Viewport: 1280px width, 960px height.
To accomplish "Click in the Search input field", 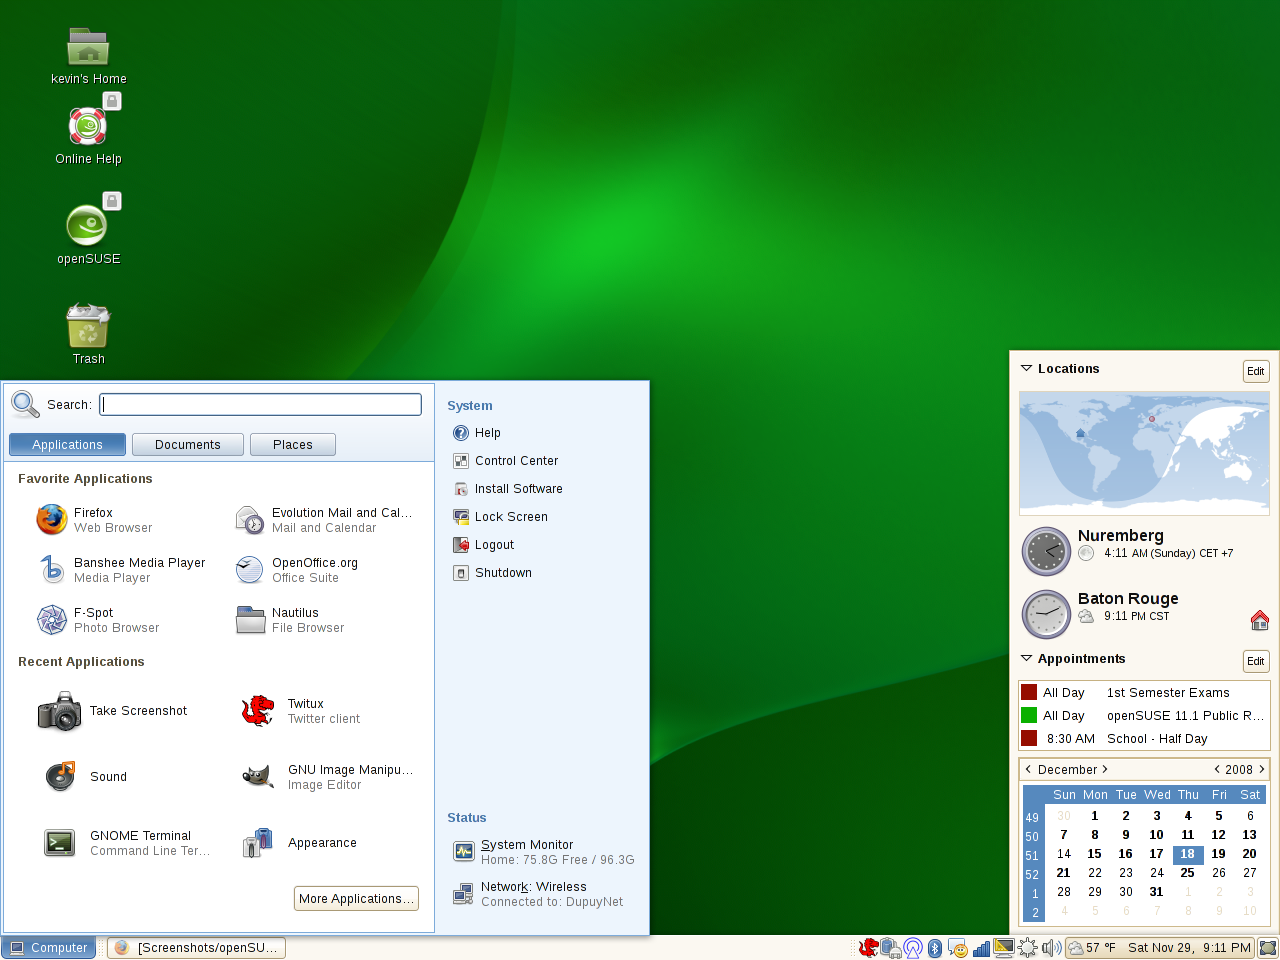I will click(x=260, y=404).
